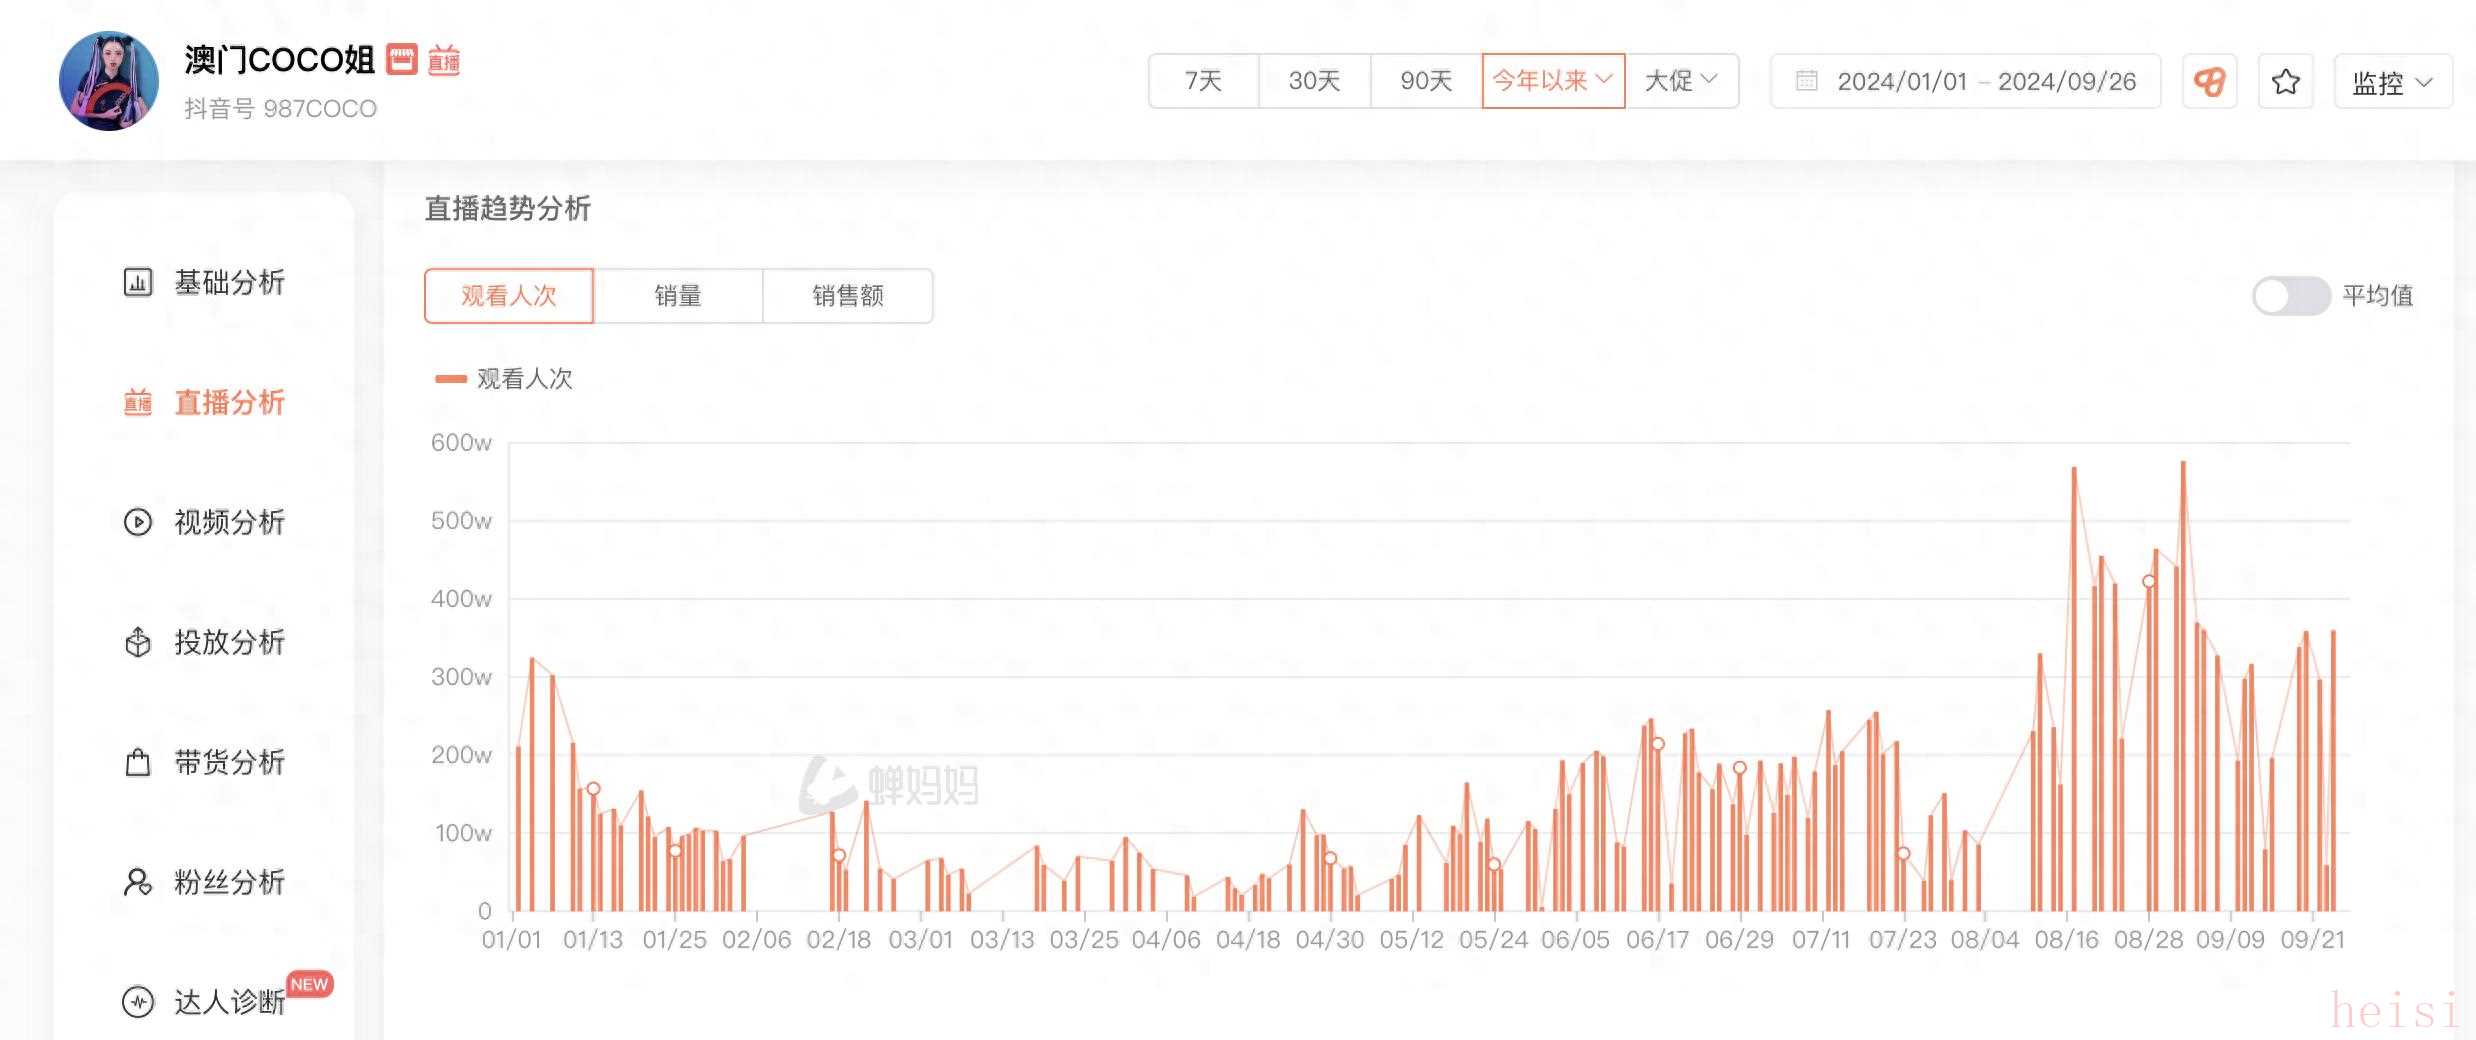Select the 30天 time range
The width and height of the screenshot is (2476, 1040).
[1314, 81]
